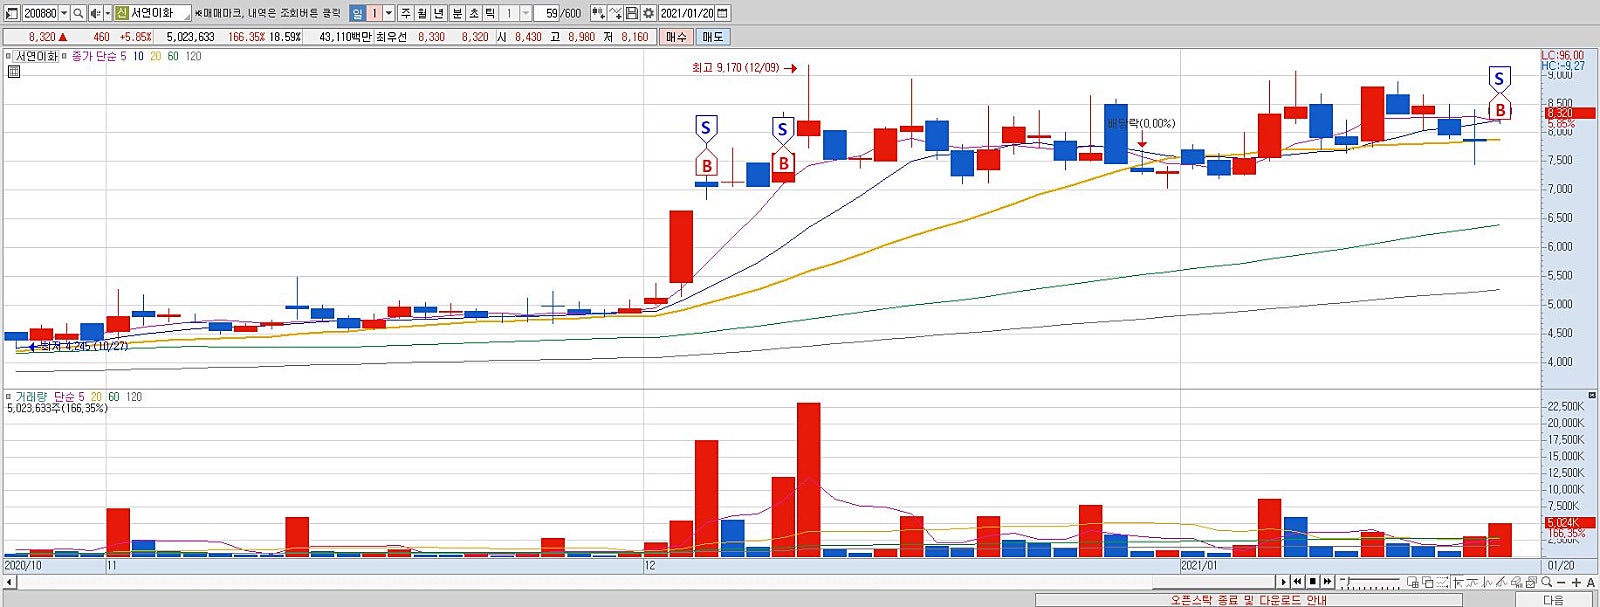Click the window layout icon beside stock code
Screen dimensions: 1600x607
point(11,13)
